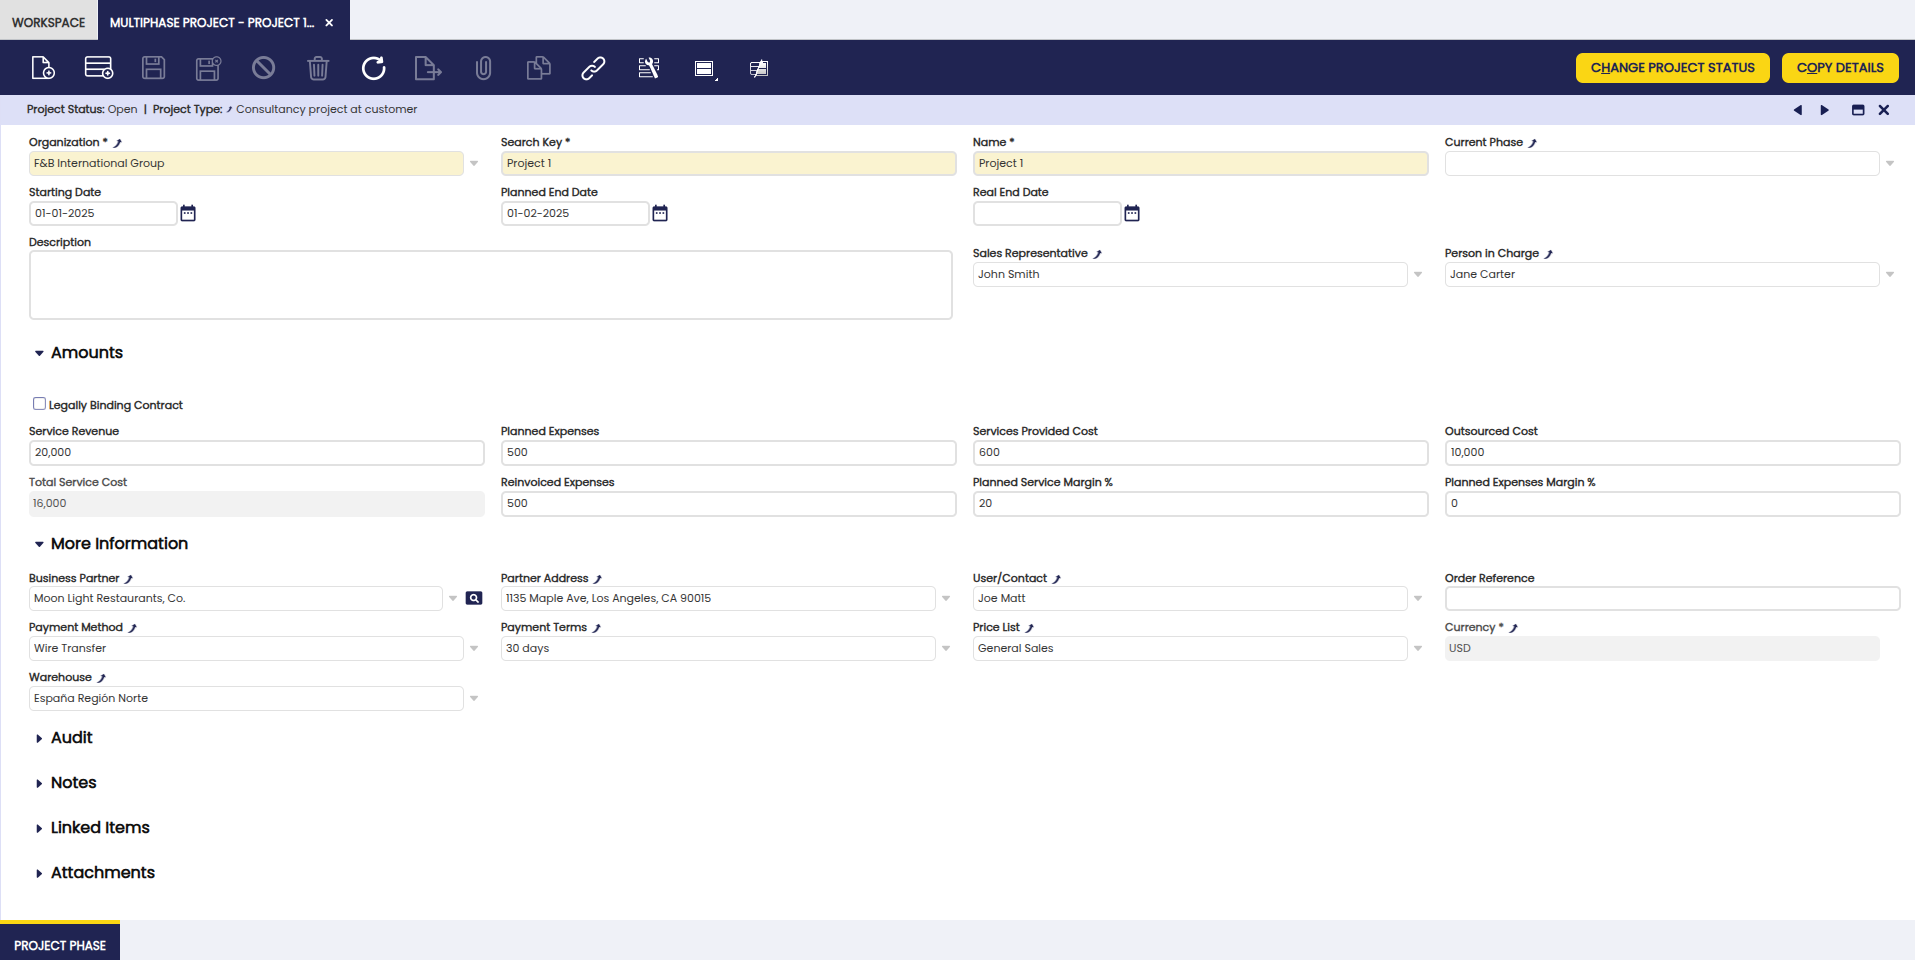Viewport: 1919px width, 960px height.
Task: Click the new row in grid icon
Action: click(99, 68)
